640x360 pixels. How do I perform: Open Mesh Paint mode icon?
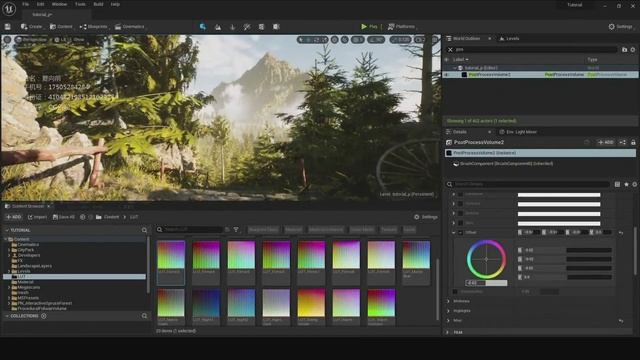tap(247, 27)
